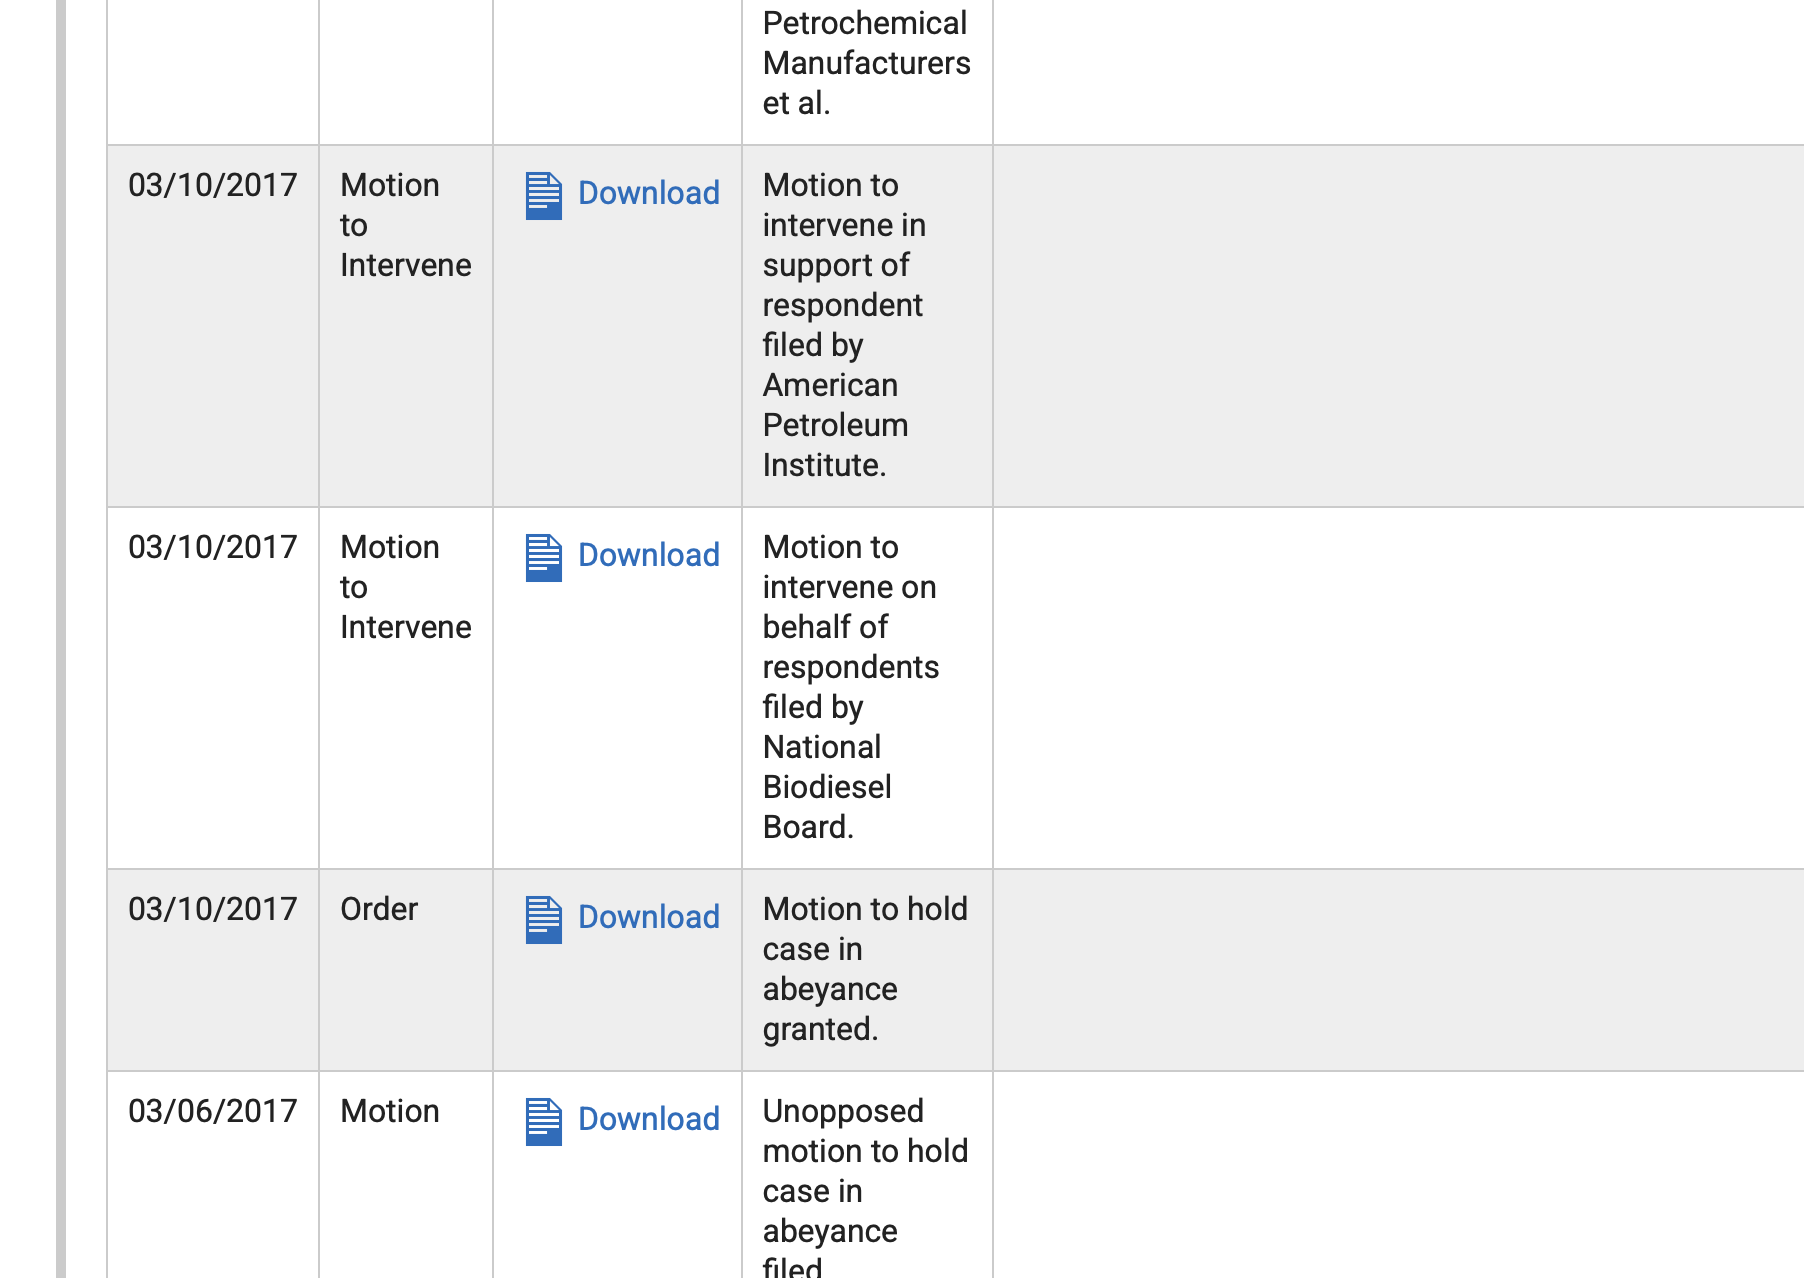Screen dimensions: 1804x1278
Task: Select the 03/06/2017 date cell
Action: [213, 1111]
